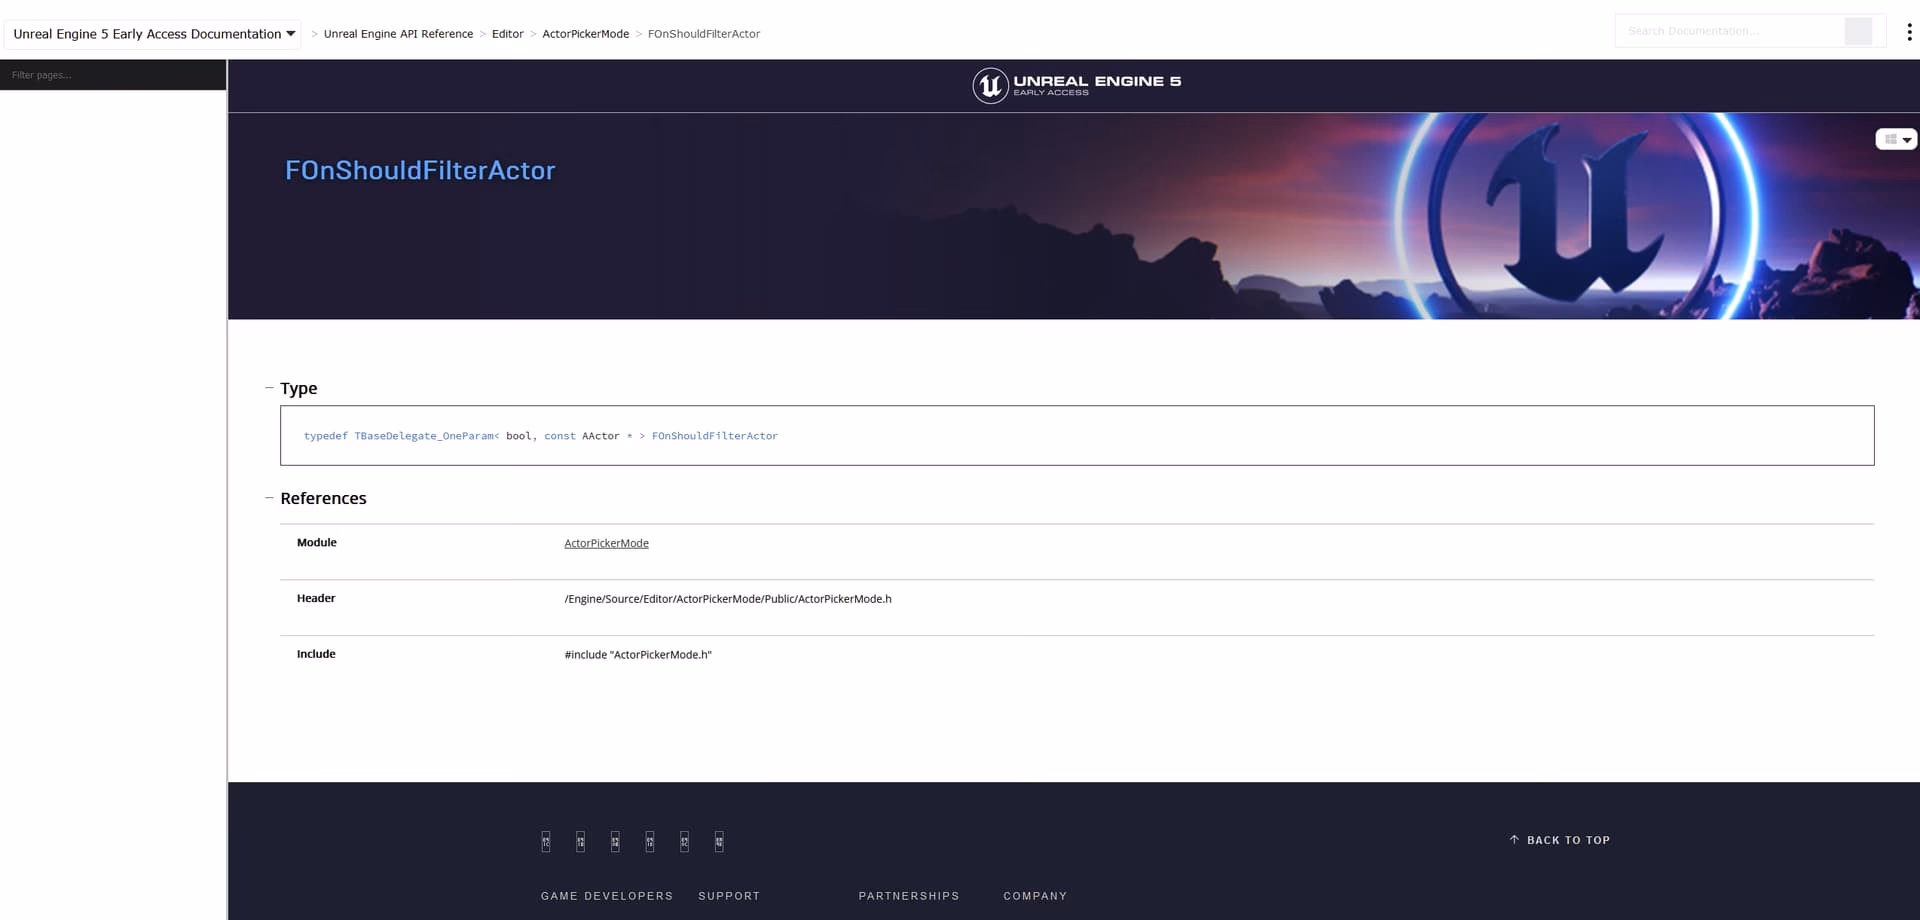Navigate to ActorPickerMode in the breadcrumb
The width and height of the screenshot is (1920, 920).
pos(585,34)
